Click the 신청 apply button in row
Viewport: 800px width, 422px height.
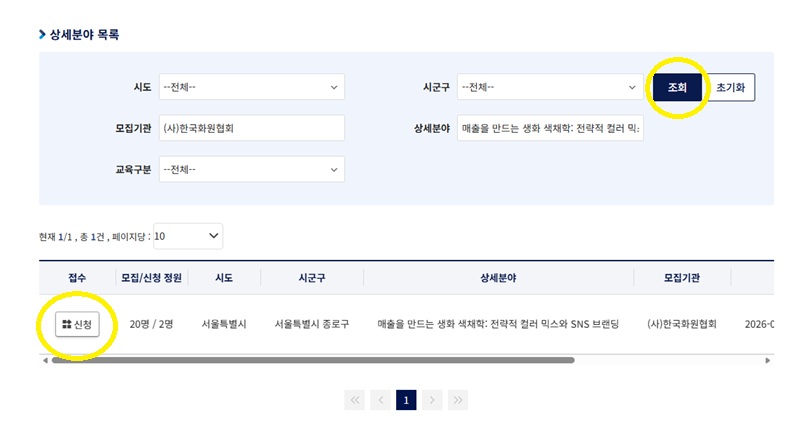tap(77, 324)
